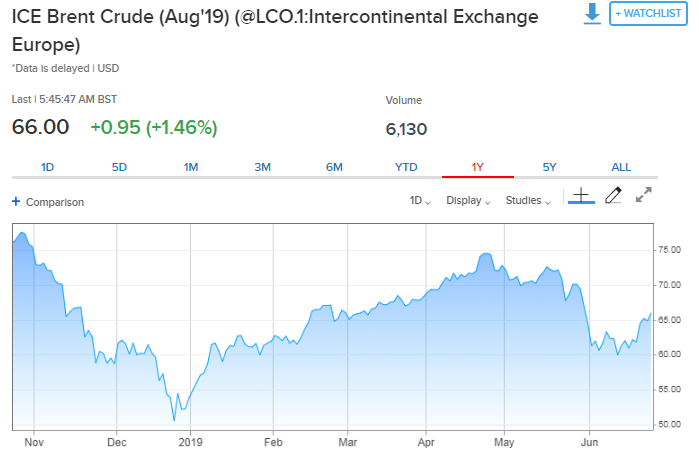Select the active 1Y range tab
This screenshot has width=699, height=456.
(x=478, y=167)
